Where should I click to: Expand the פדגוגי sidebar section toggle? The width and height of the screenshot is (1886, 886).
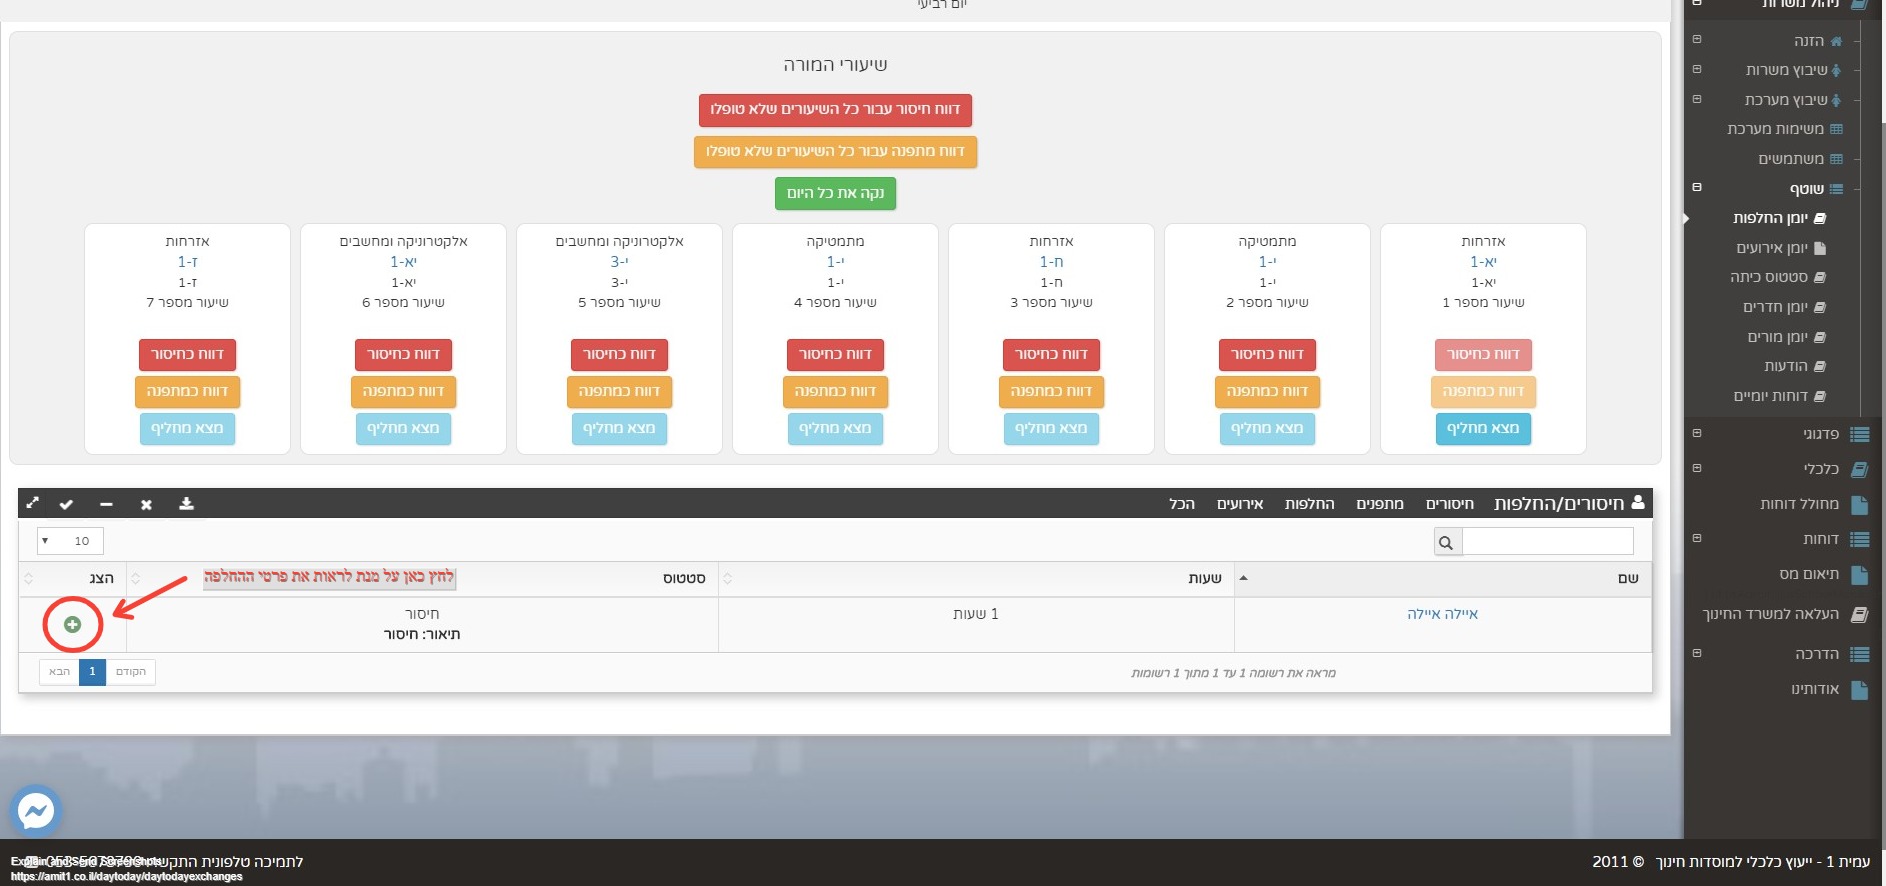(1696, 433)
